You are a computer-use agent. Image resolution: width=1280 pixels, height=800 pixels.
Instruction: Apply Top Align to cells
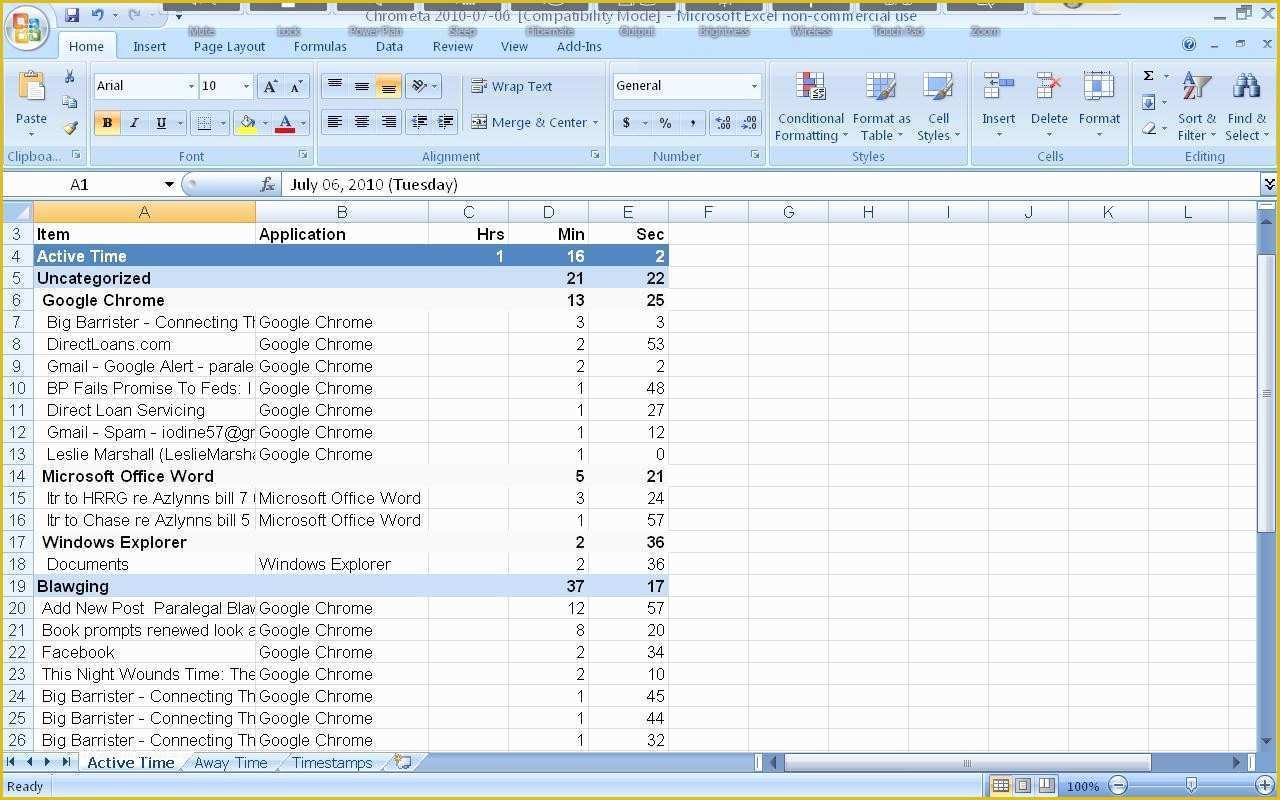tap(335, 86)
